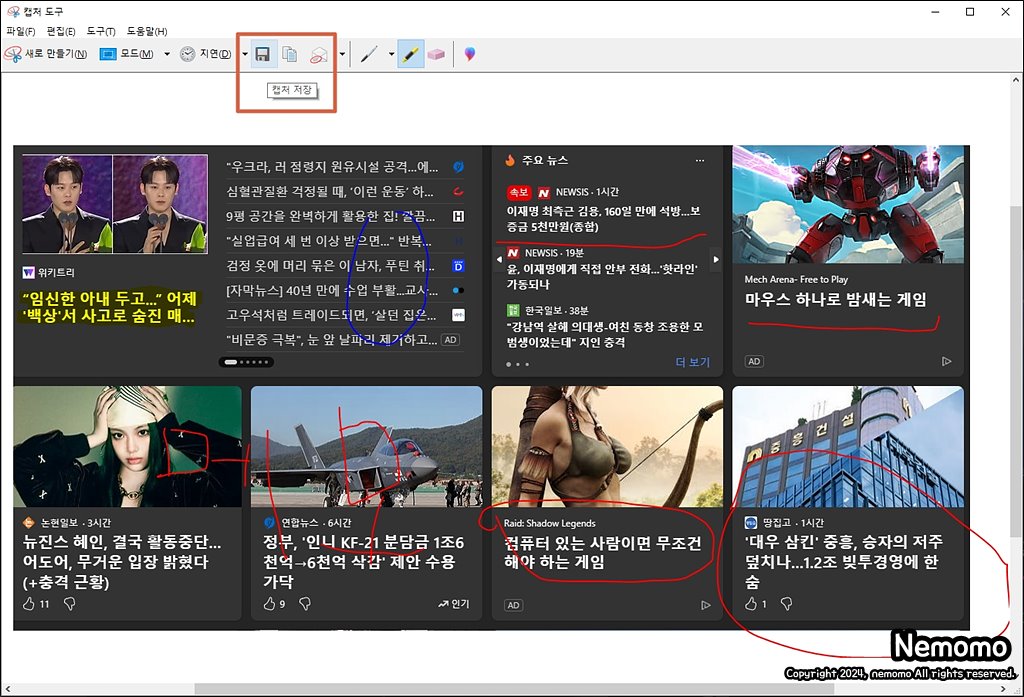Screen dimensions: 1024x697
Task: Click the headline '이재명 최측근 김용, 160일 만에 석방'
Action: tap(603, 219)
